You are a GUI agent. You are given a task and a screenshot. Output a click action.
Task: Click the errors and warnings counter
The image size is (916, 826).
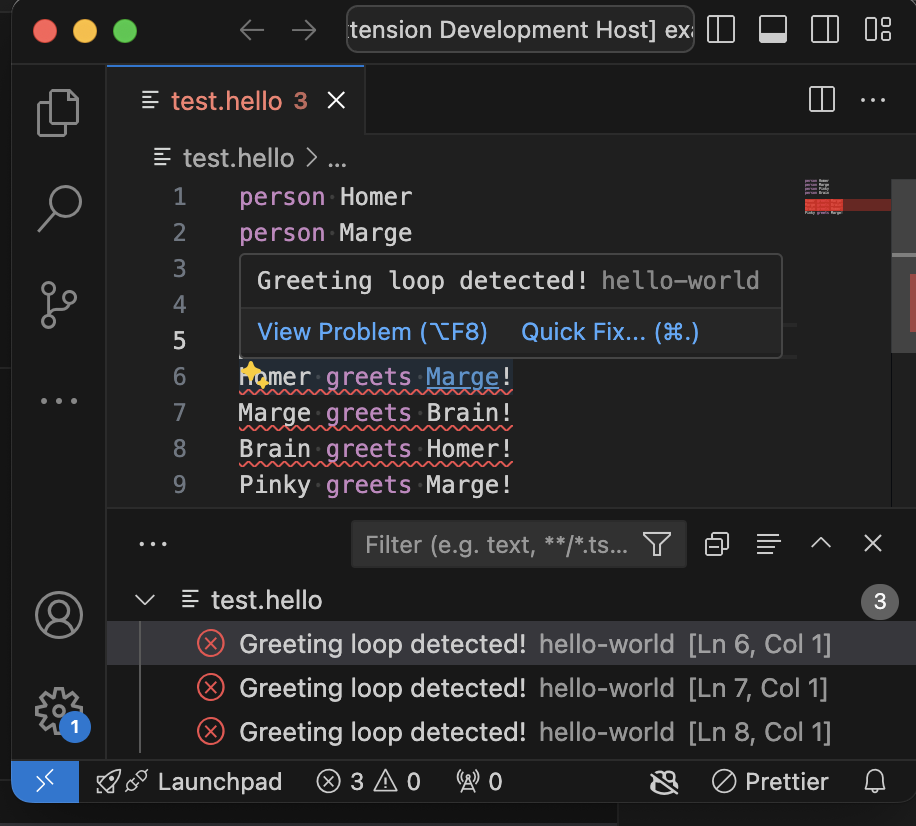pos(367,781)
